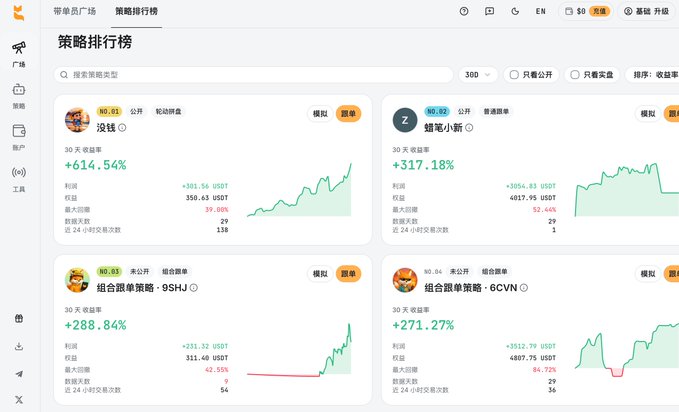Screen dimensions: 679x412
Task: Click the 6CVN fox avatar
Action: (405, 280)
